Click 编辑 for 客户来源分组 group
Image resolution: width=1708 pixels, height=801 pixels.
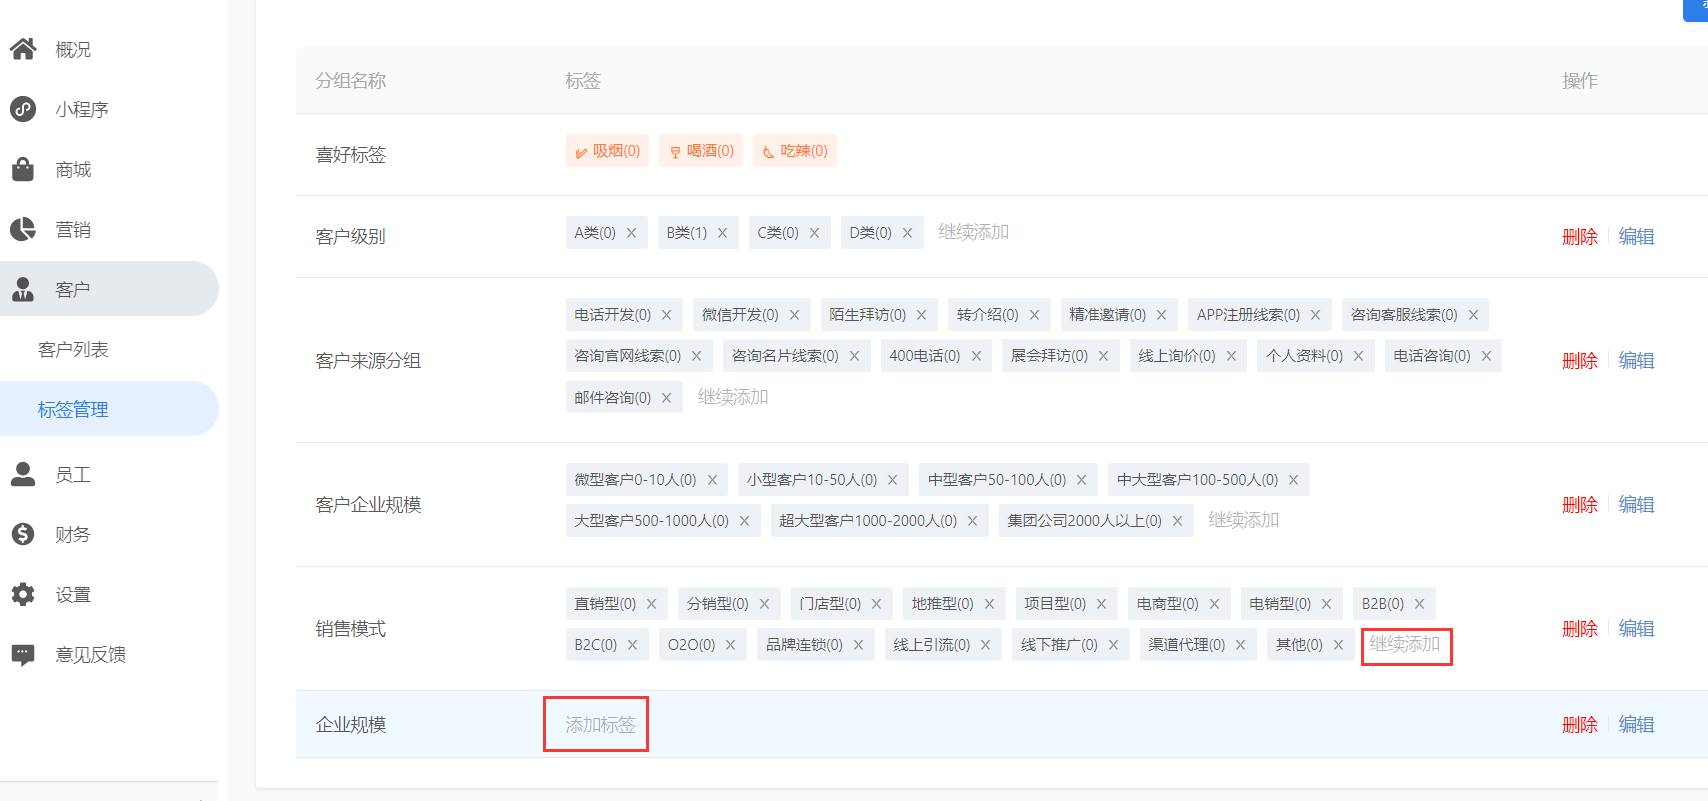[1637, 361]
